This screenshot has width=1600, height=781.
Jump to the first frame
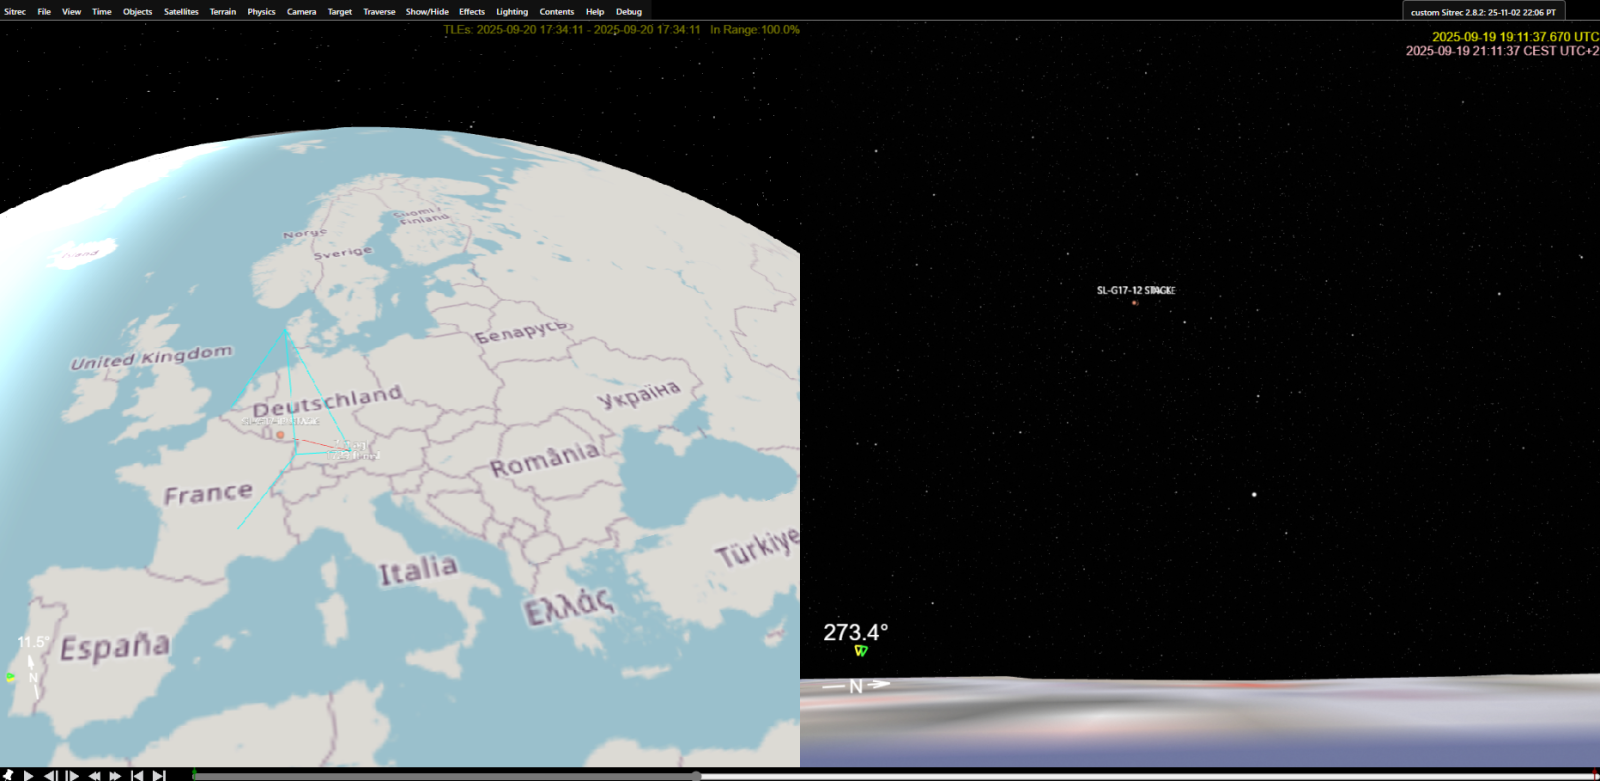pos(137,775)
